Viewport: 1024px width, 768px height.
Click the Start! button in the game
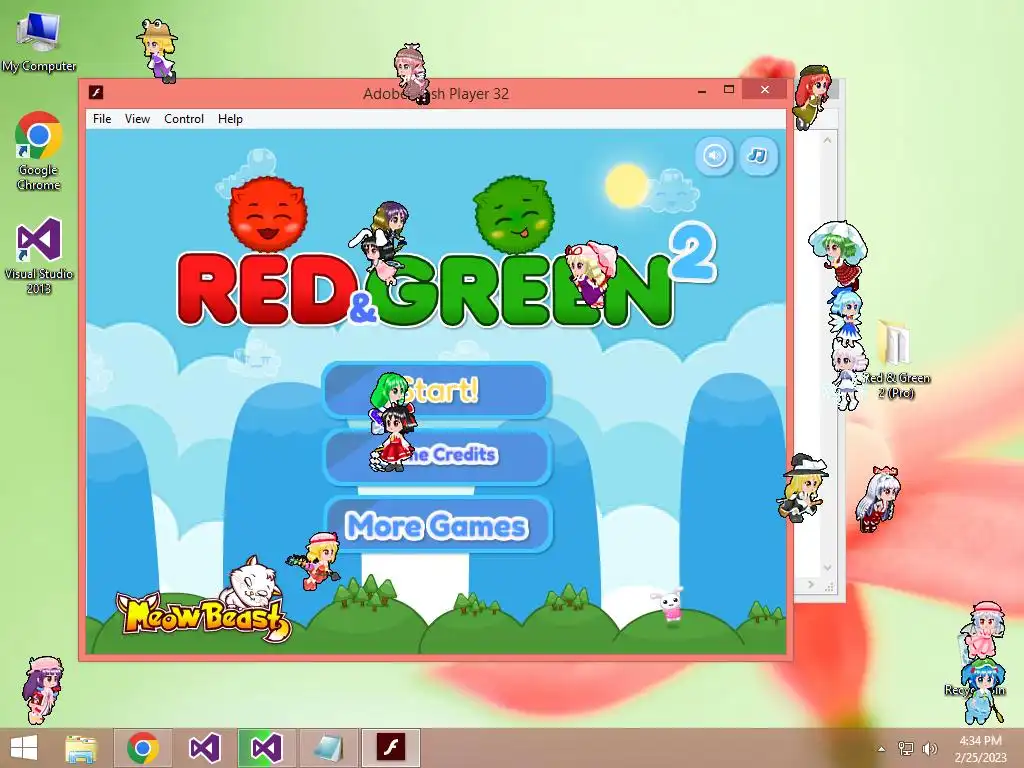coord(437,390)
